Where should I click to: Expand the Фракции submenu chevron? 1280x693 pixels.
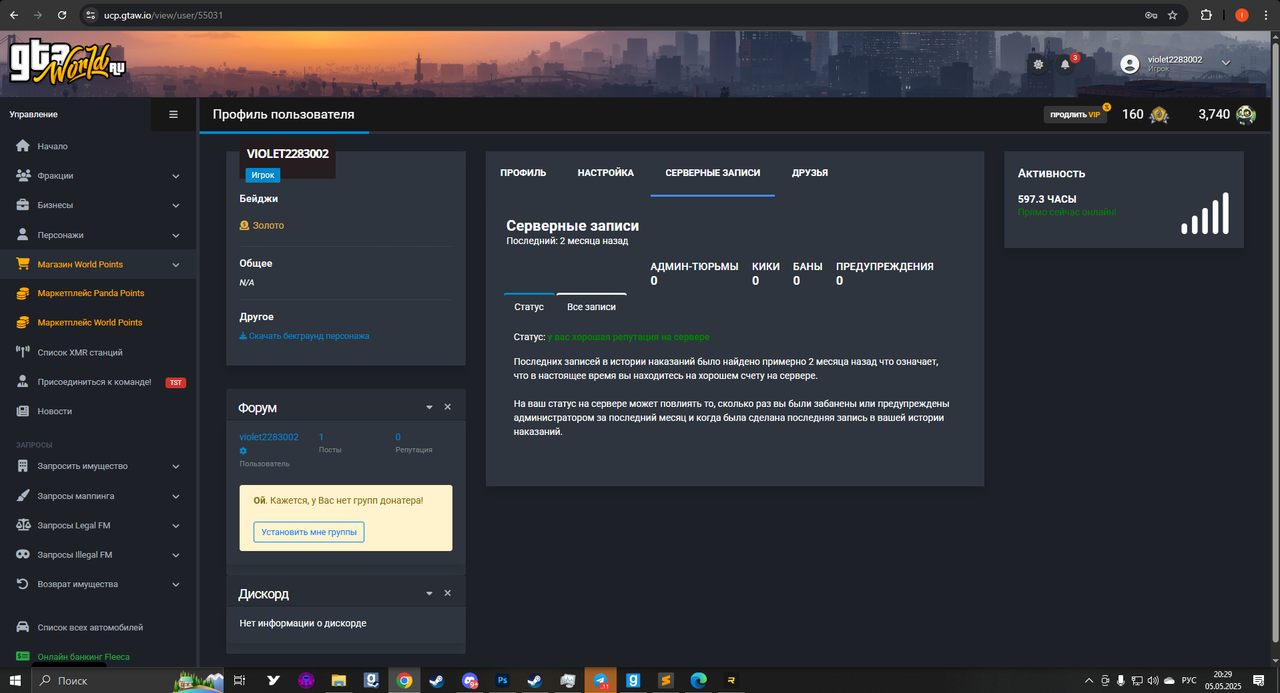(x=176, y=176)
